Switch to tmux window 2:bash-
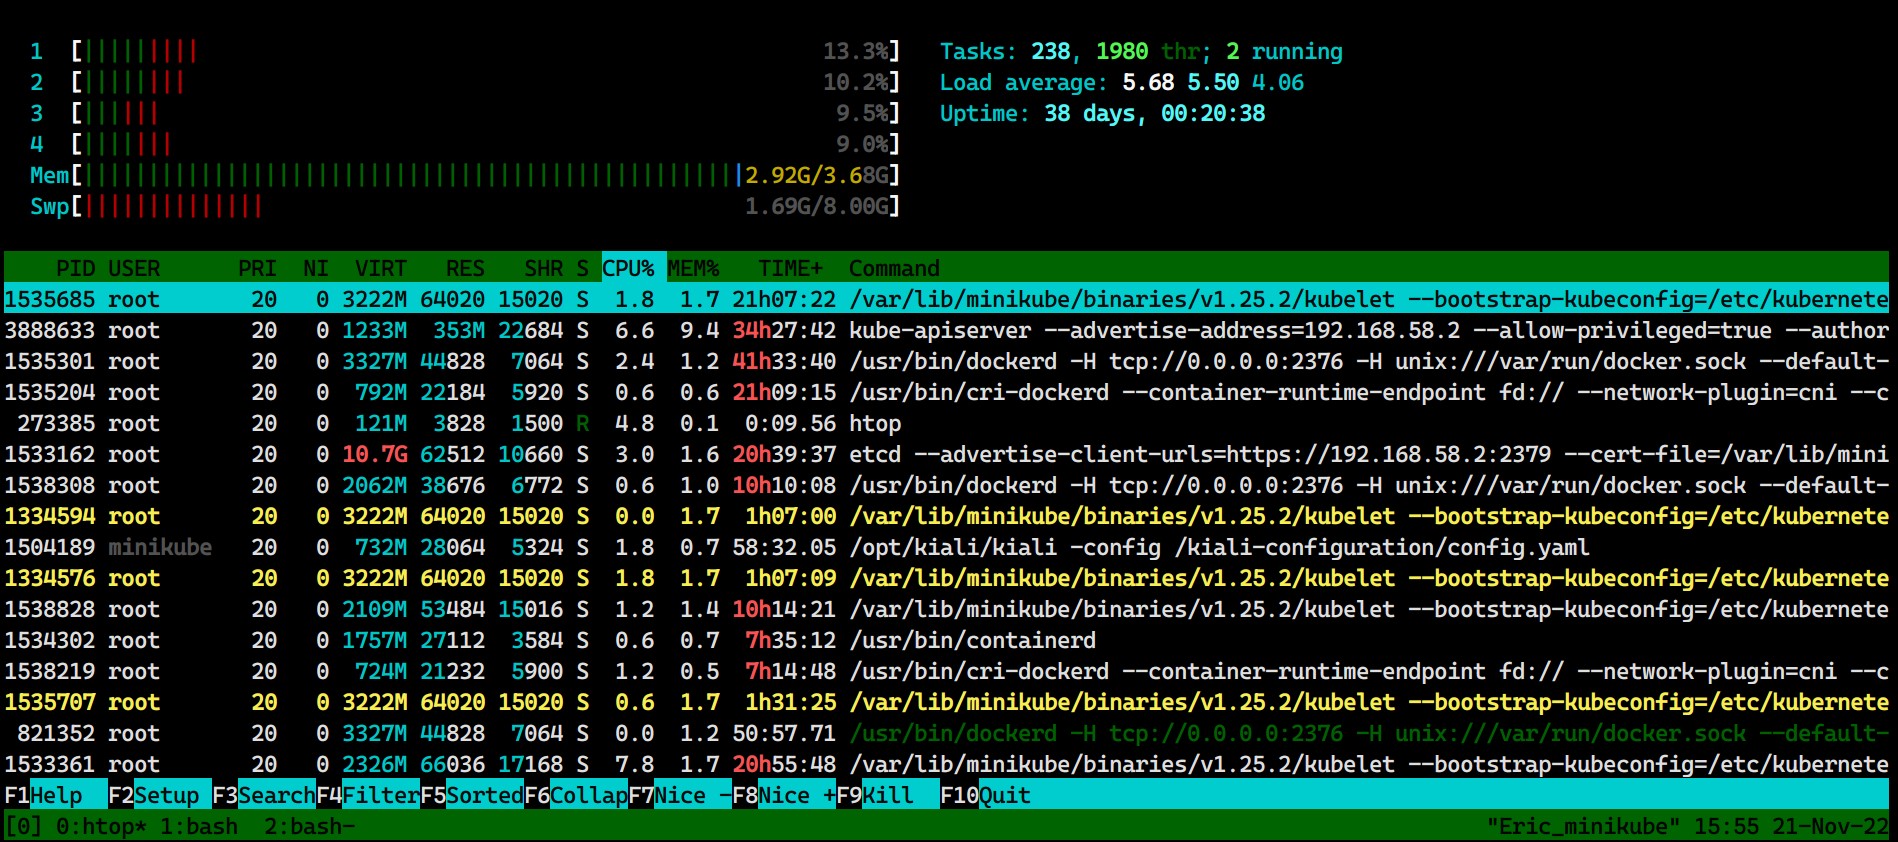 click(309, 826)
